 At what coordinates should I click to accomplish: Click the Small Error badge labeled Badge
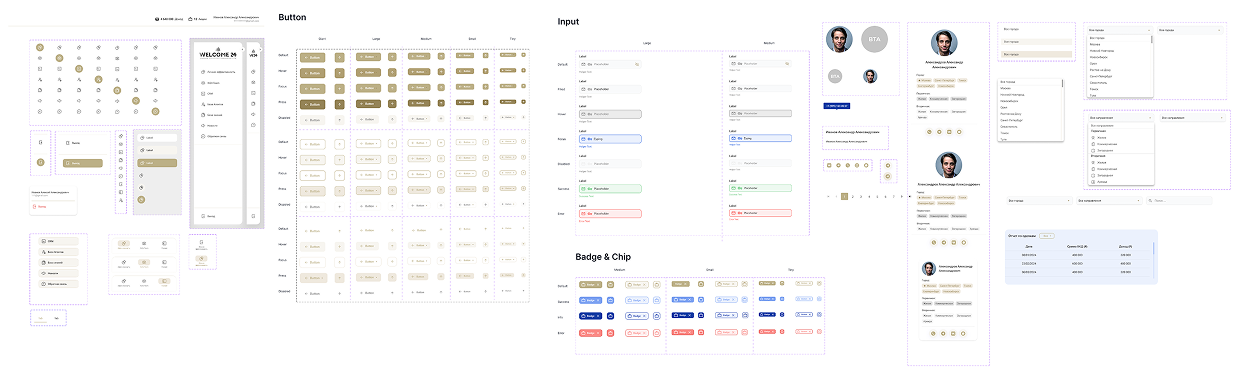(684, 331)
